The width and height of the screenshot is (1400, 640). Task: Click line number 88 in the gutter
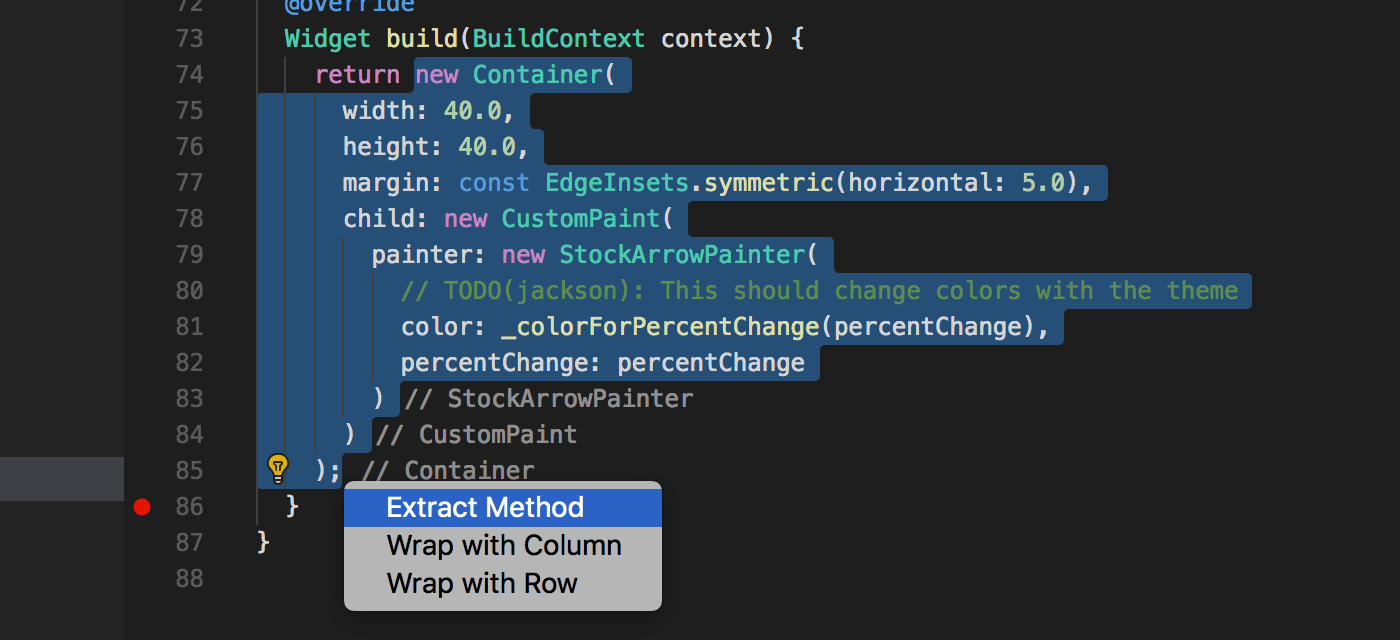(188, 579)
